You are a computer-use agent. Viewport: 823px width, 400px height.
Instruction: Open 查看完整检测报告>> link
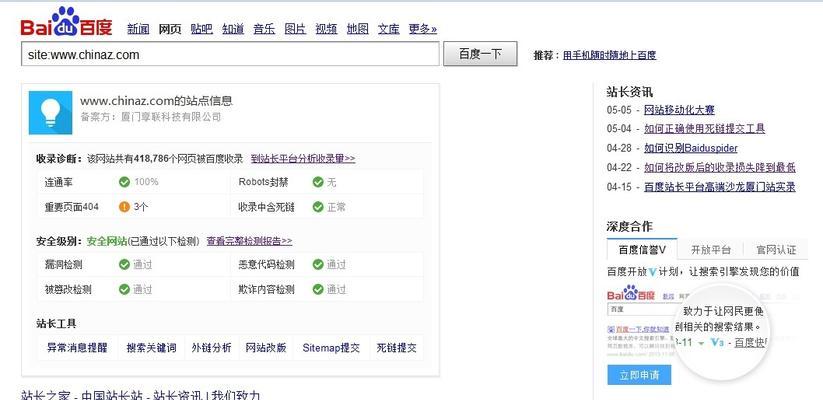coord(249,241)
